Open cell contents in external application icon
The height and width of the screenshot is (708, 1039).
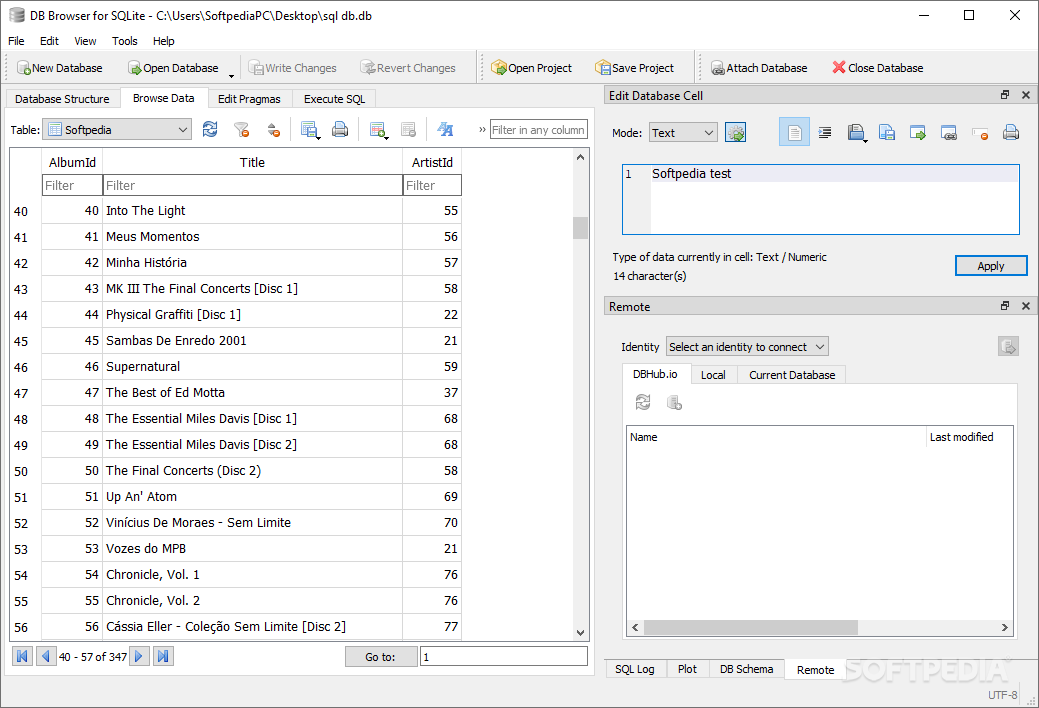tap(918, 133)
